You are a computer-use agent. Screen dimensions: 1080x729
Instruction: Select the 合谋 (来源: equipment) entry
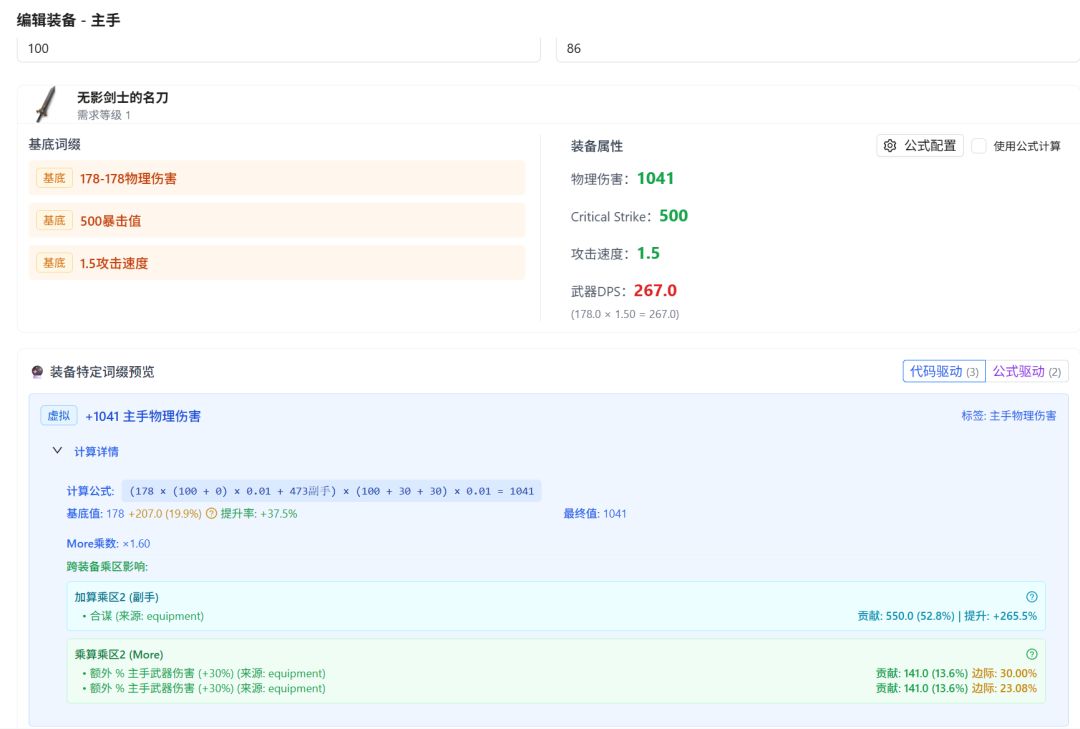tap(143, 616)
